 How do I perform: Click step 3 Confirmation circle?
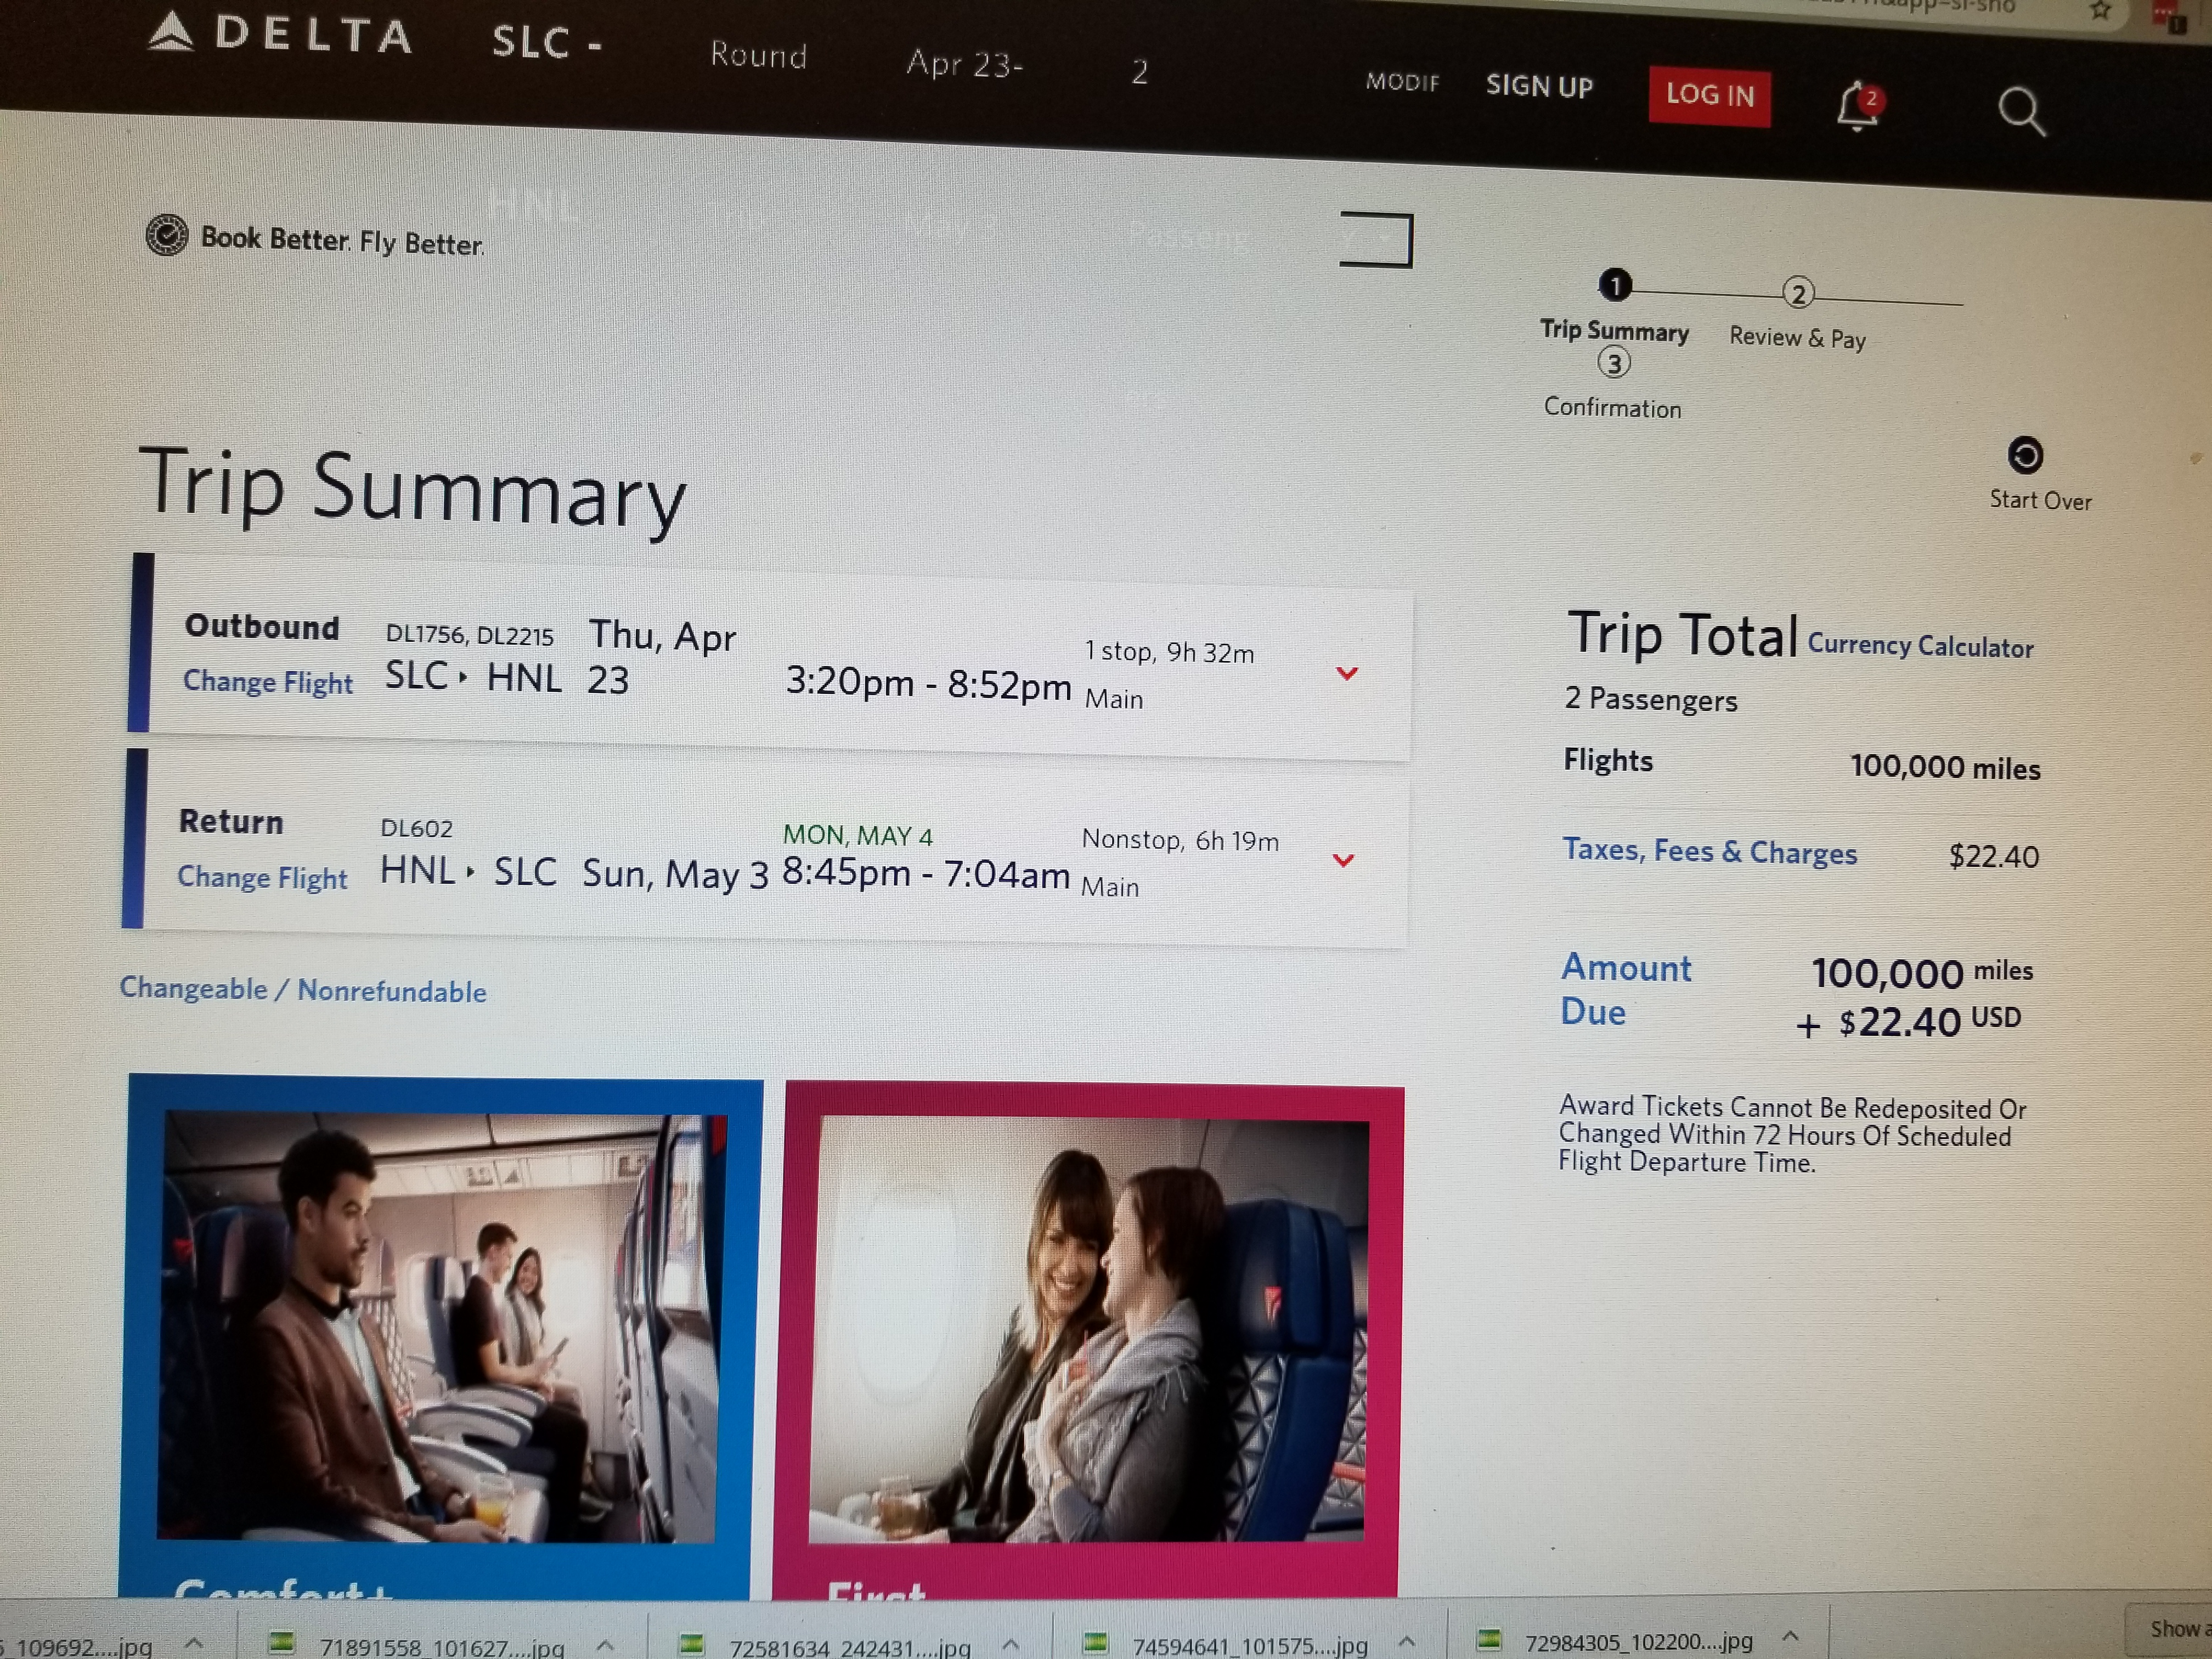1614,363
